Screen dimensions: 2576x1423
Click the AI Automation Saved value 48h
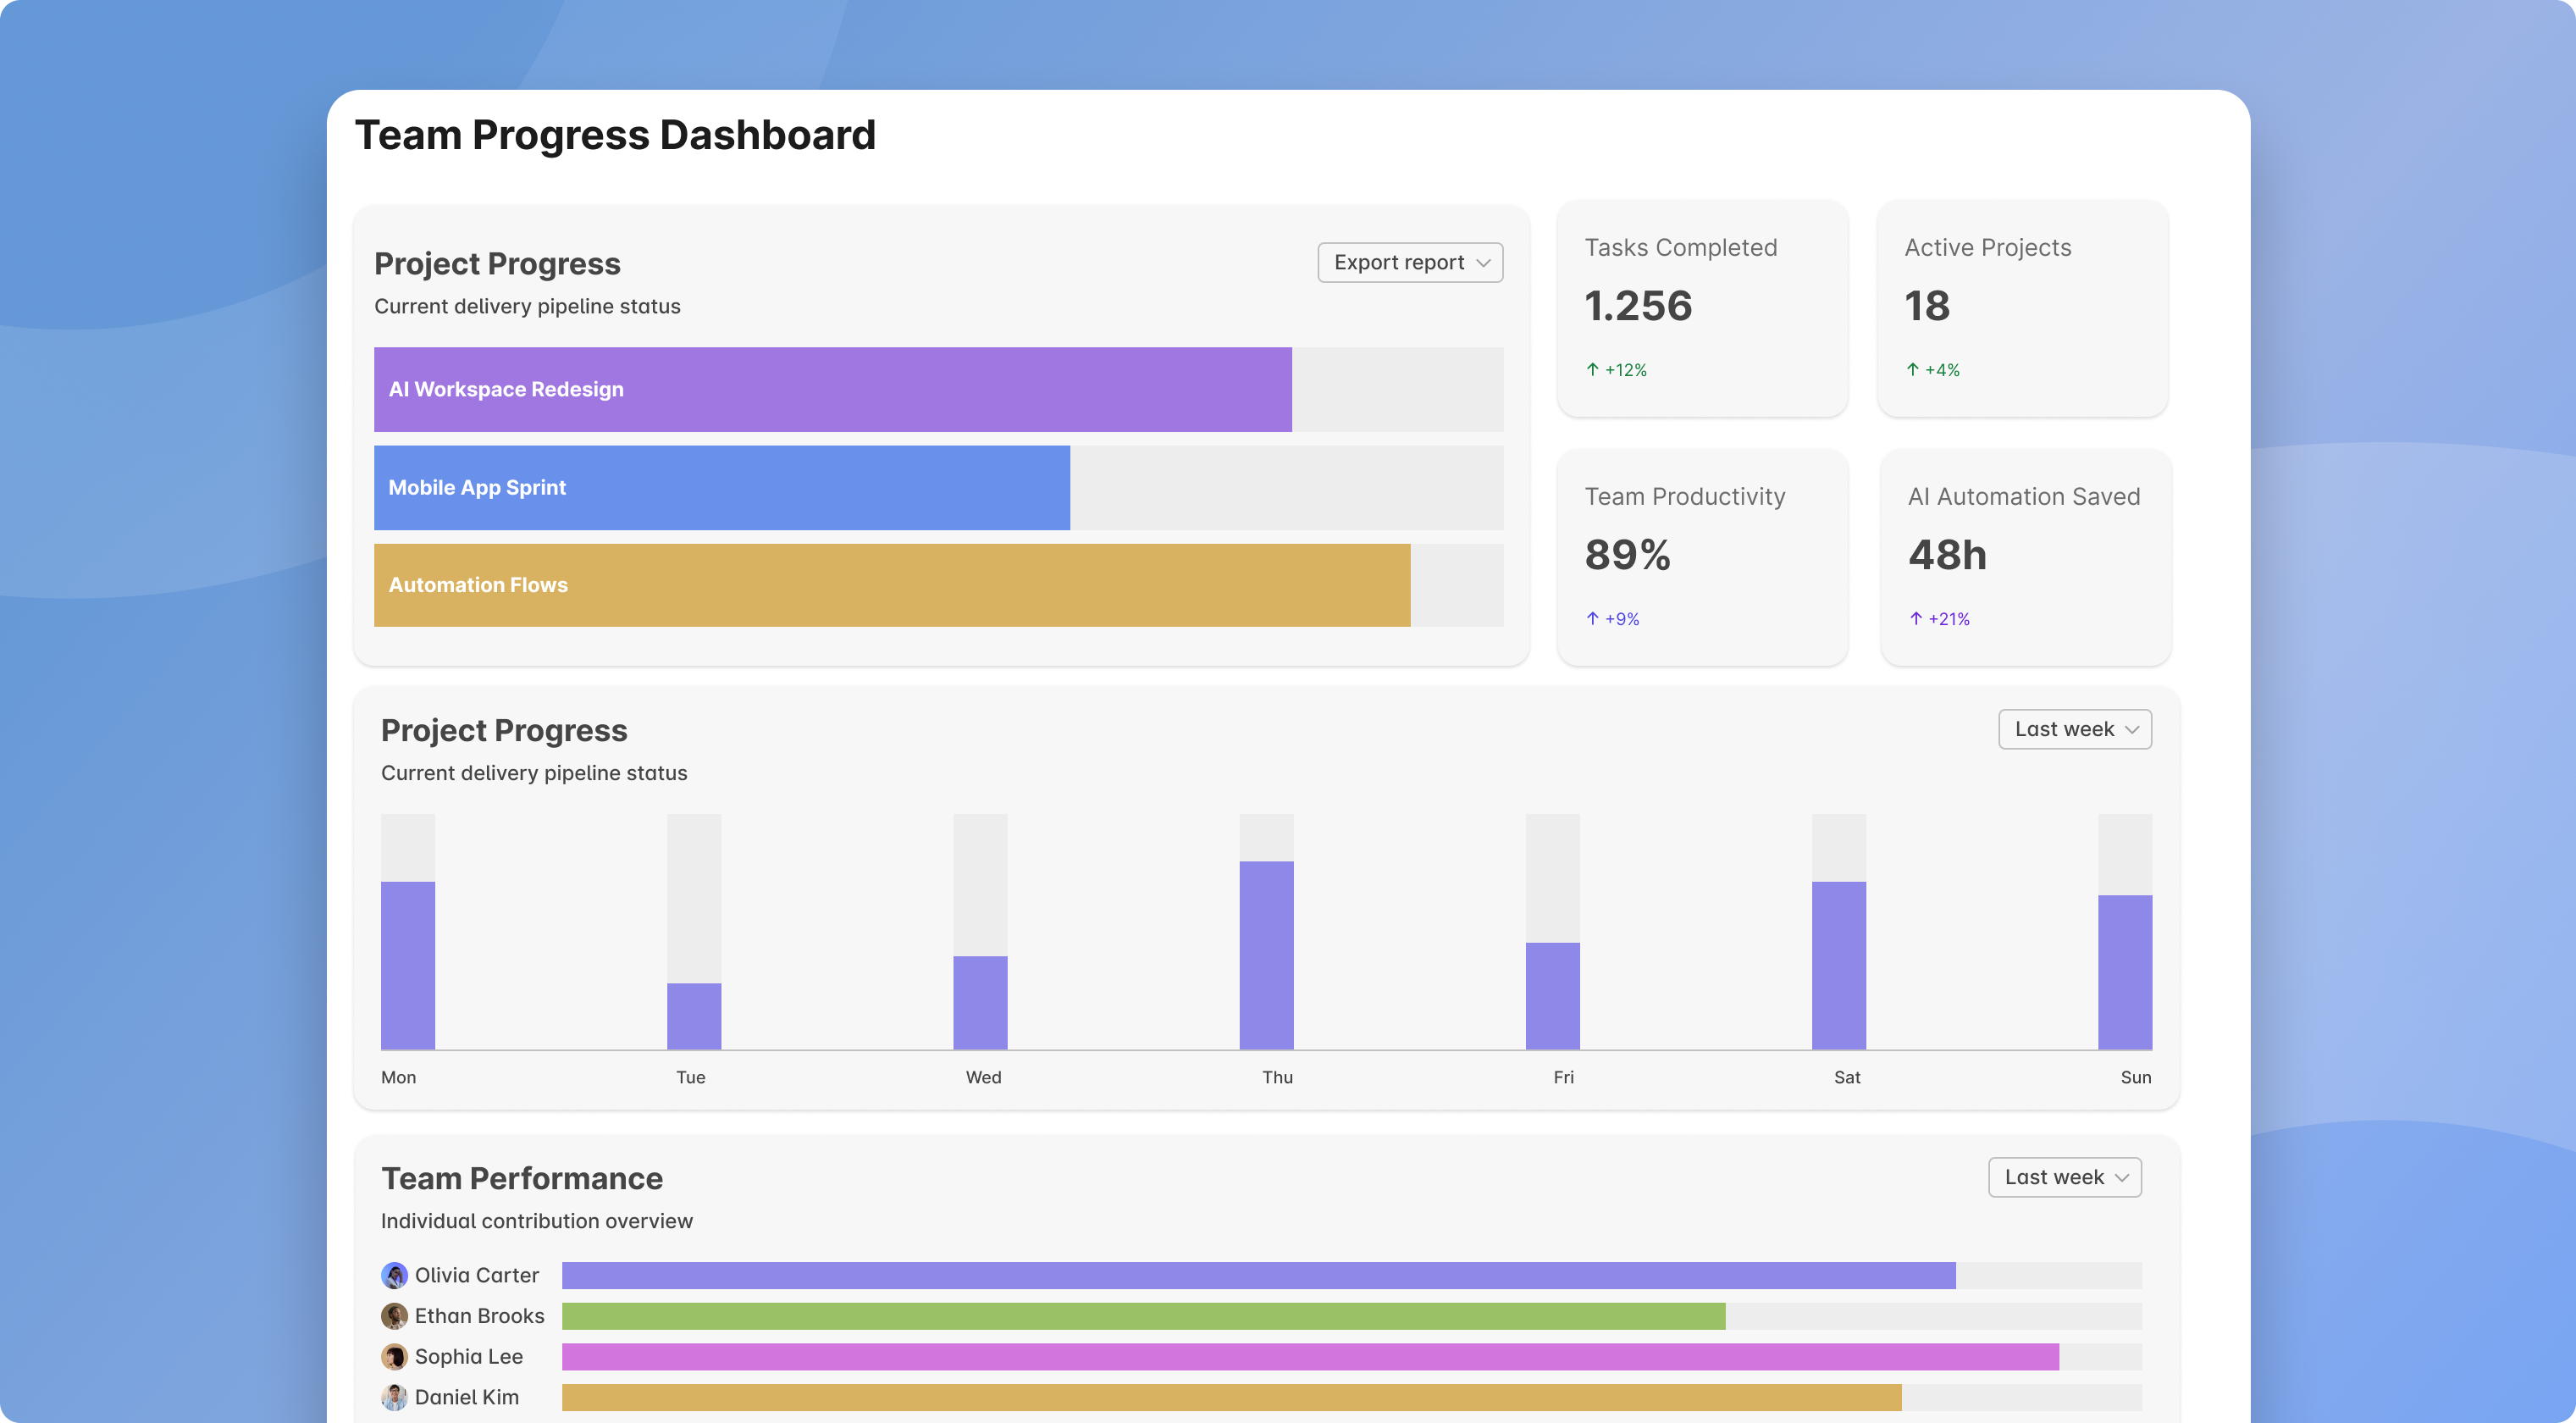point(1947,555)
